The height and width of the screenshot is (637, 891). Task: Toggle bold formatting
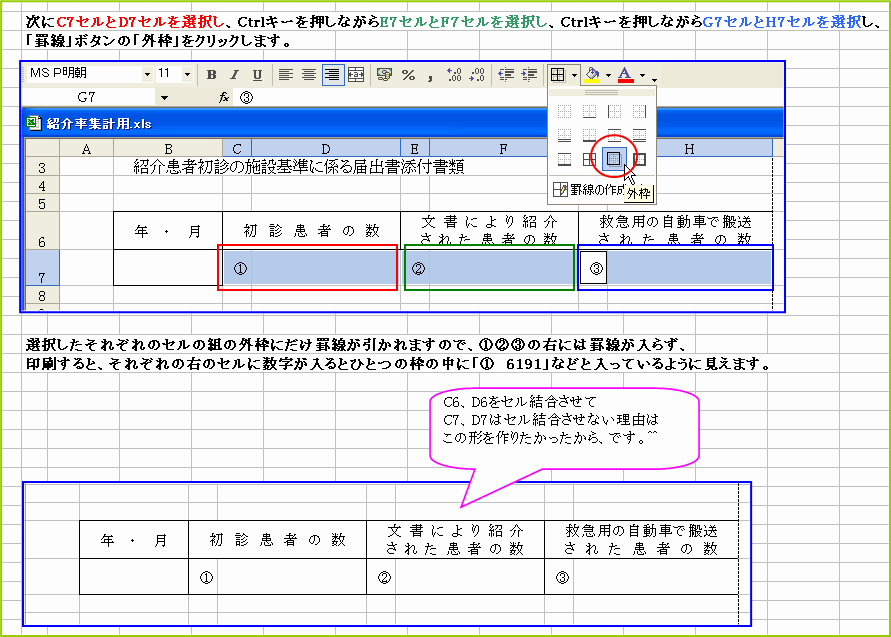tap(210, 75)
